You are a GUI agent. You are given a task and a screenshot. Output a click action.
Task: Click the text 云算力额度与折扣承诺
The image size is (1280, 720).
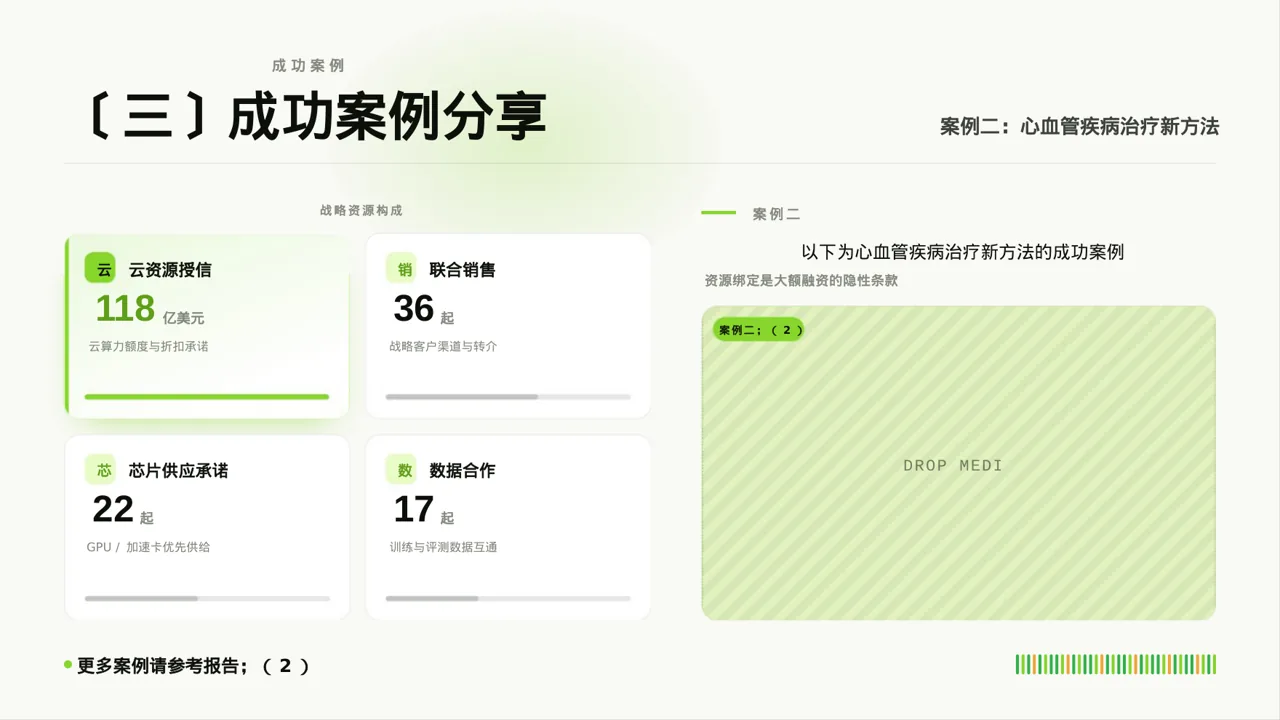pyautogui.click(x=148, y=346)
